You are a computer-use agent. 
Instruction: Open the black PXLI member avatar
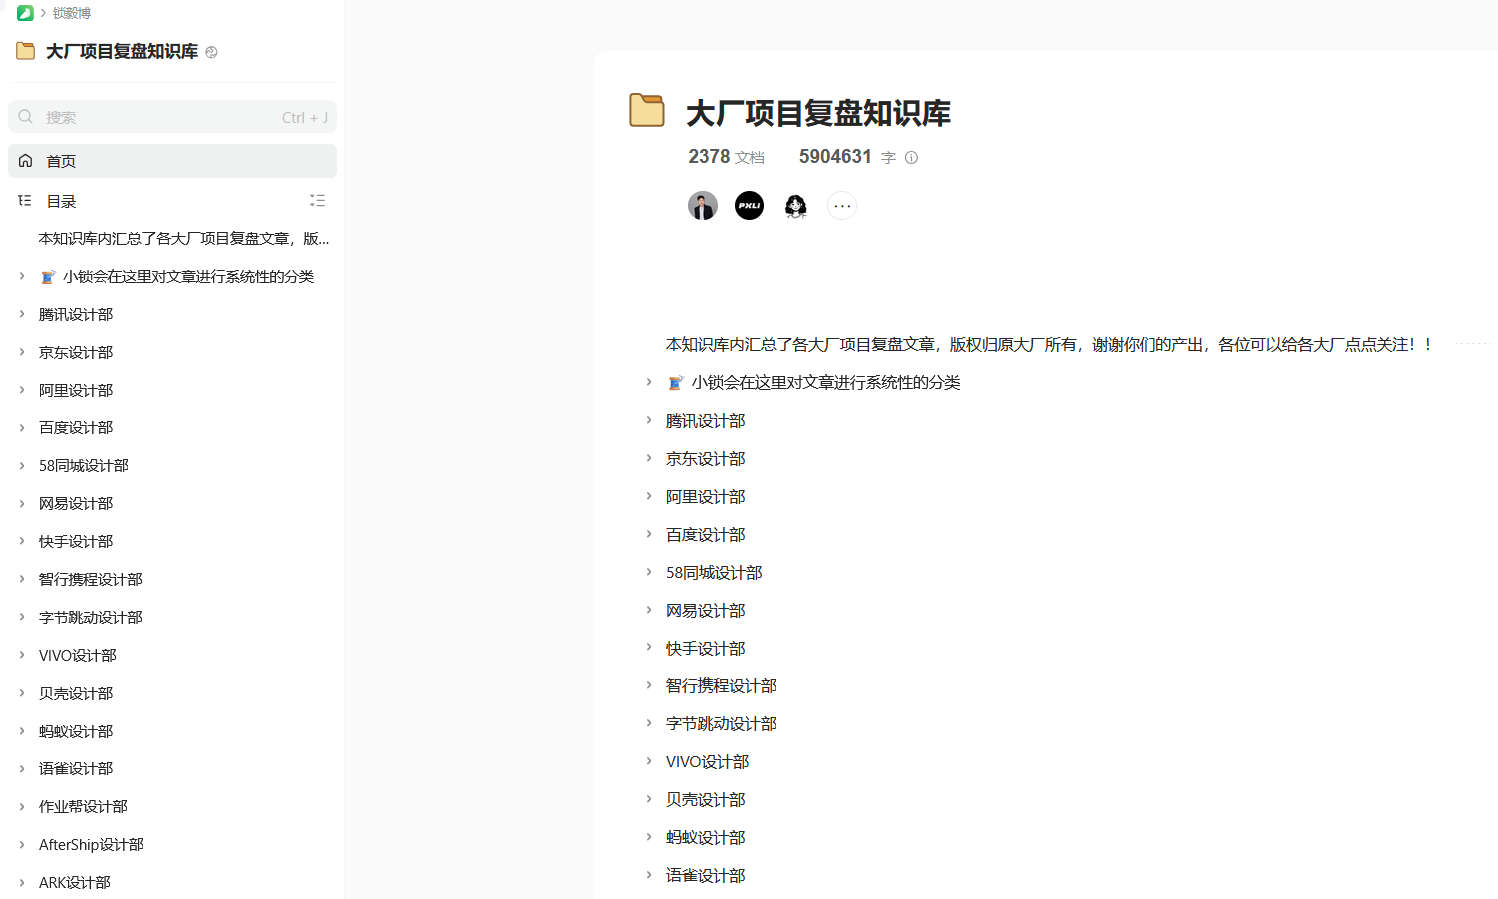(x=749, y=206)
